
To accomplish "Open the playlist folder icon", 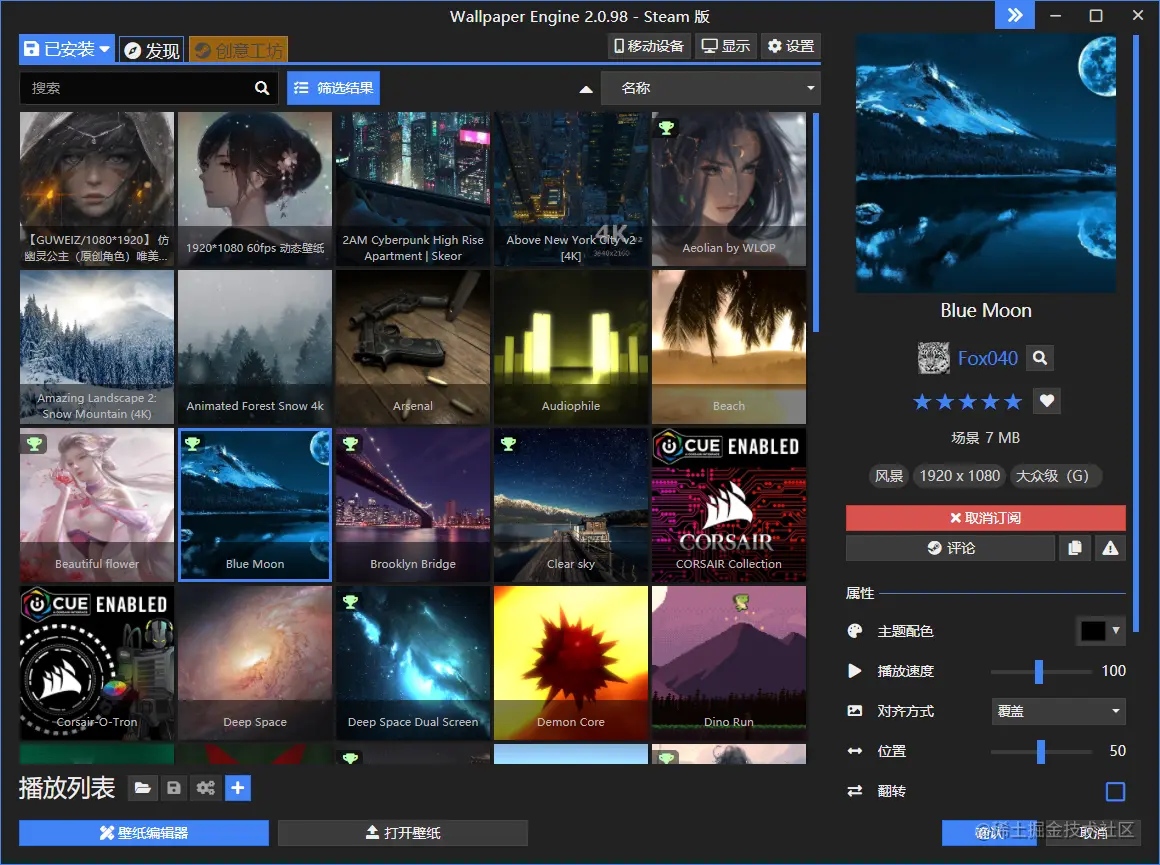I will pos(143,788).
